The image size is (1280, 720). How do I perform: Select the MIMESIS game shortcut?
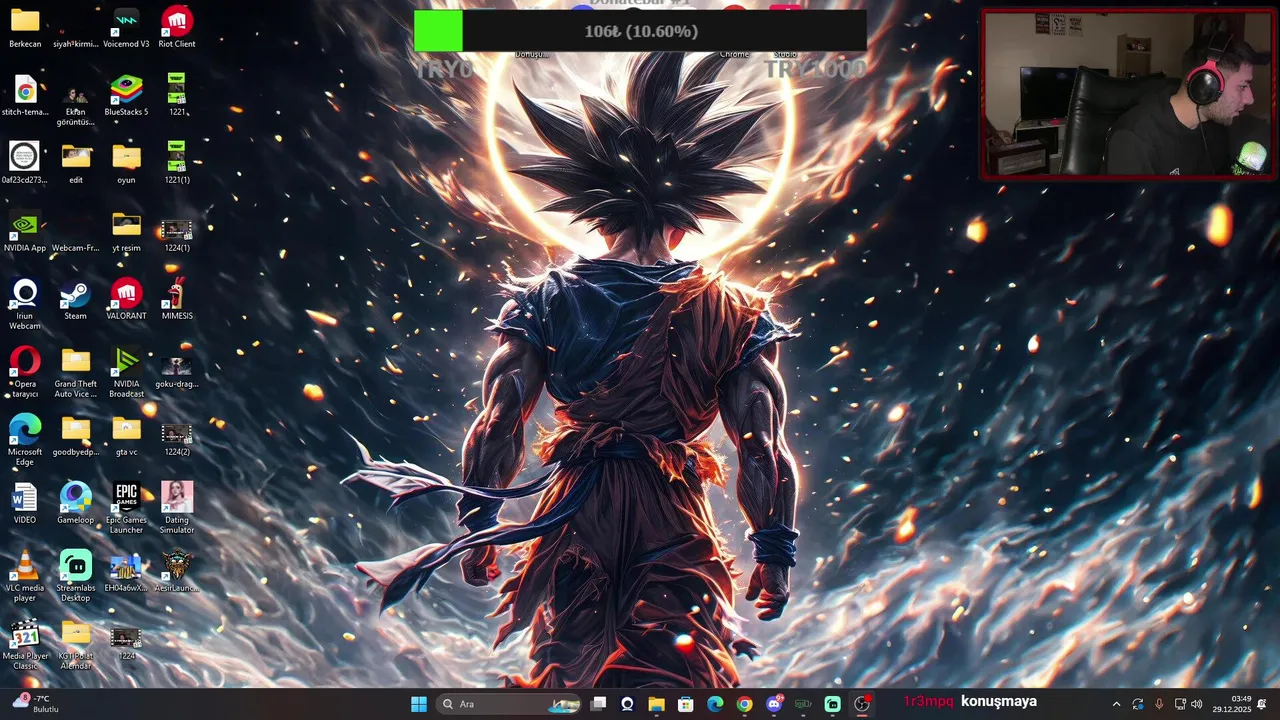[x=177, y=299]
